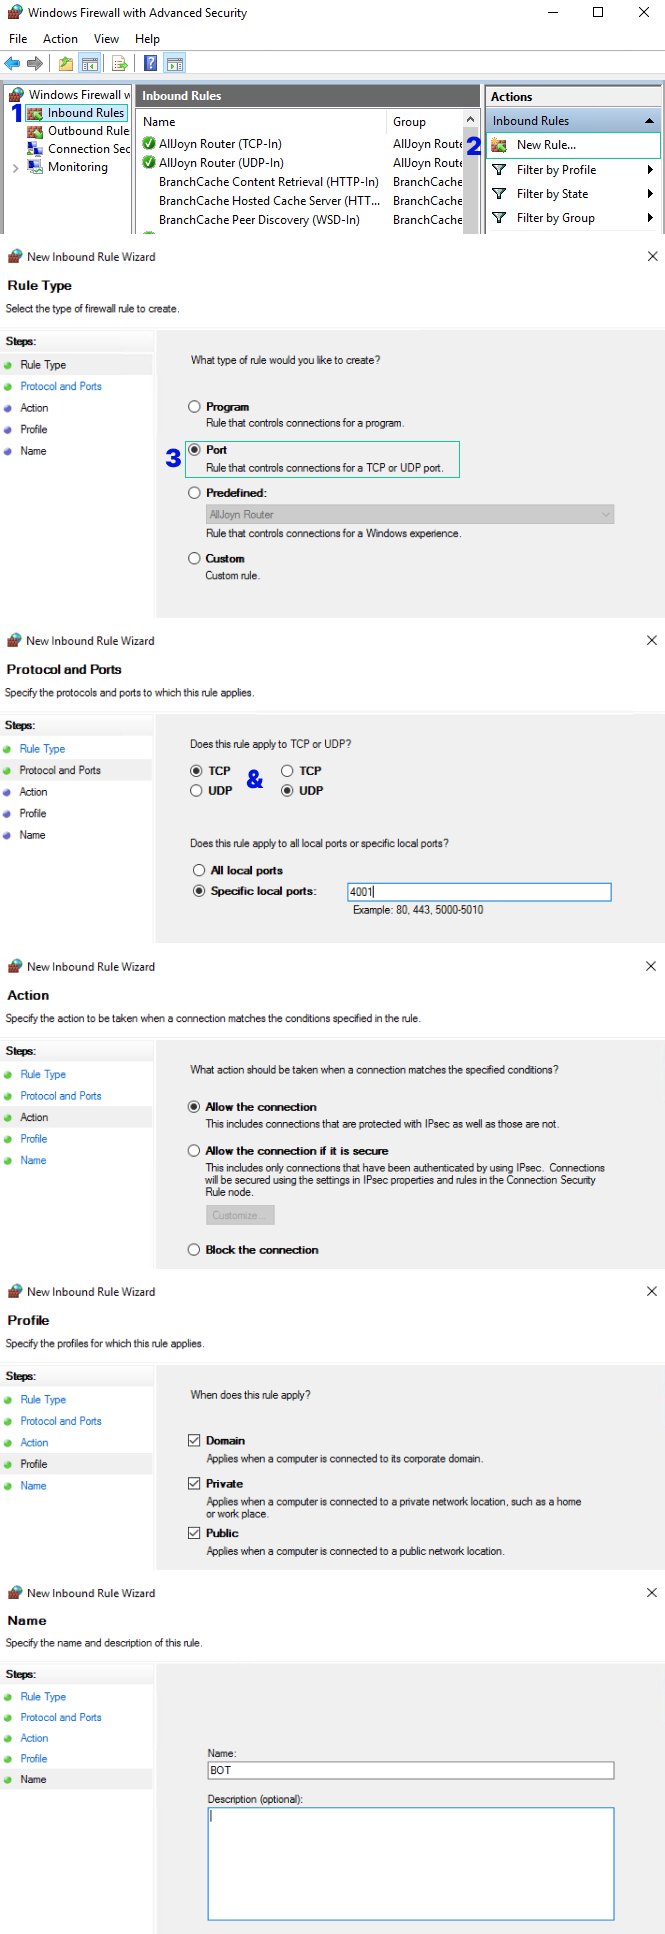Image resolution: width=665 pixels, height=1934 pixels.
Task: Click the Export List toolbar icon
Action: coord(120,64)
